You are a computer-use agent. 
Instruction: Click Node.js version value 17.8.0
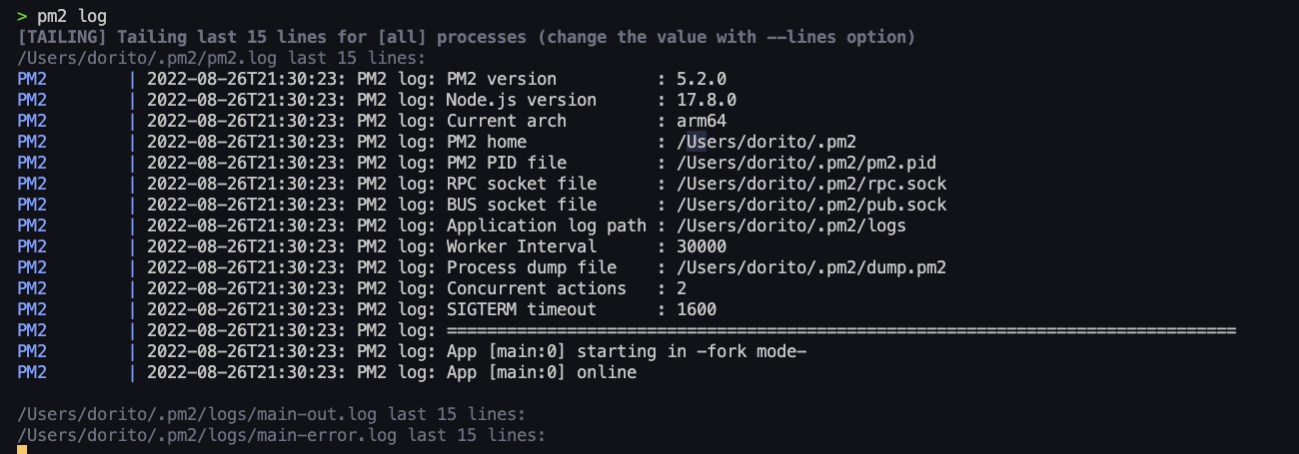(706, 100)
